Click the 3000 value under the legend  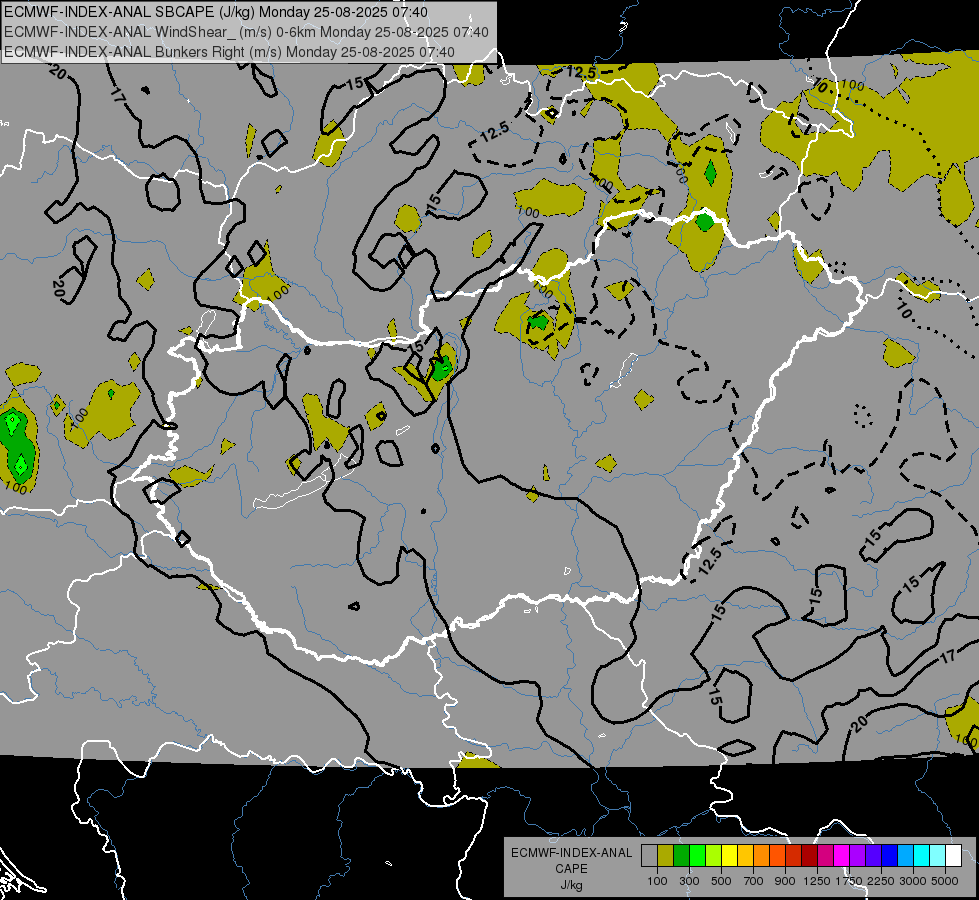pyautogui.click(x=913, y=881)
